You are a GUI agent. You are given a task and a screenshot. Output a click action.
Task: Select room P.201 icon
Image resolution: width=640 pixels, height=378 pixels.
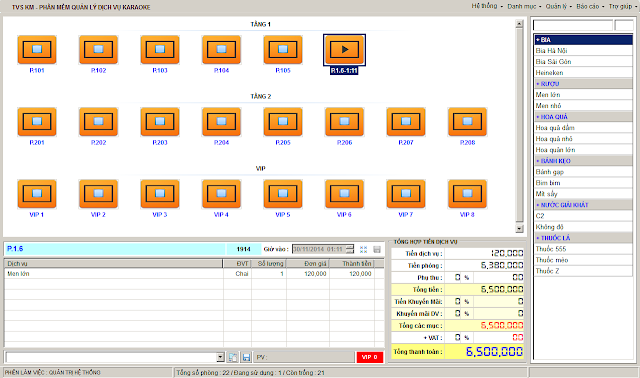point(37,121)
